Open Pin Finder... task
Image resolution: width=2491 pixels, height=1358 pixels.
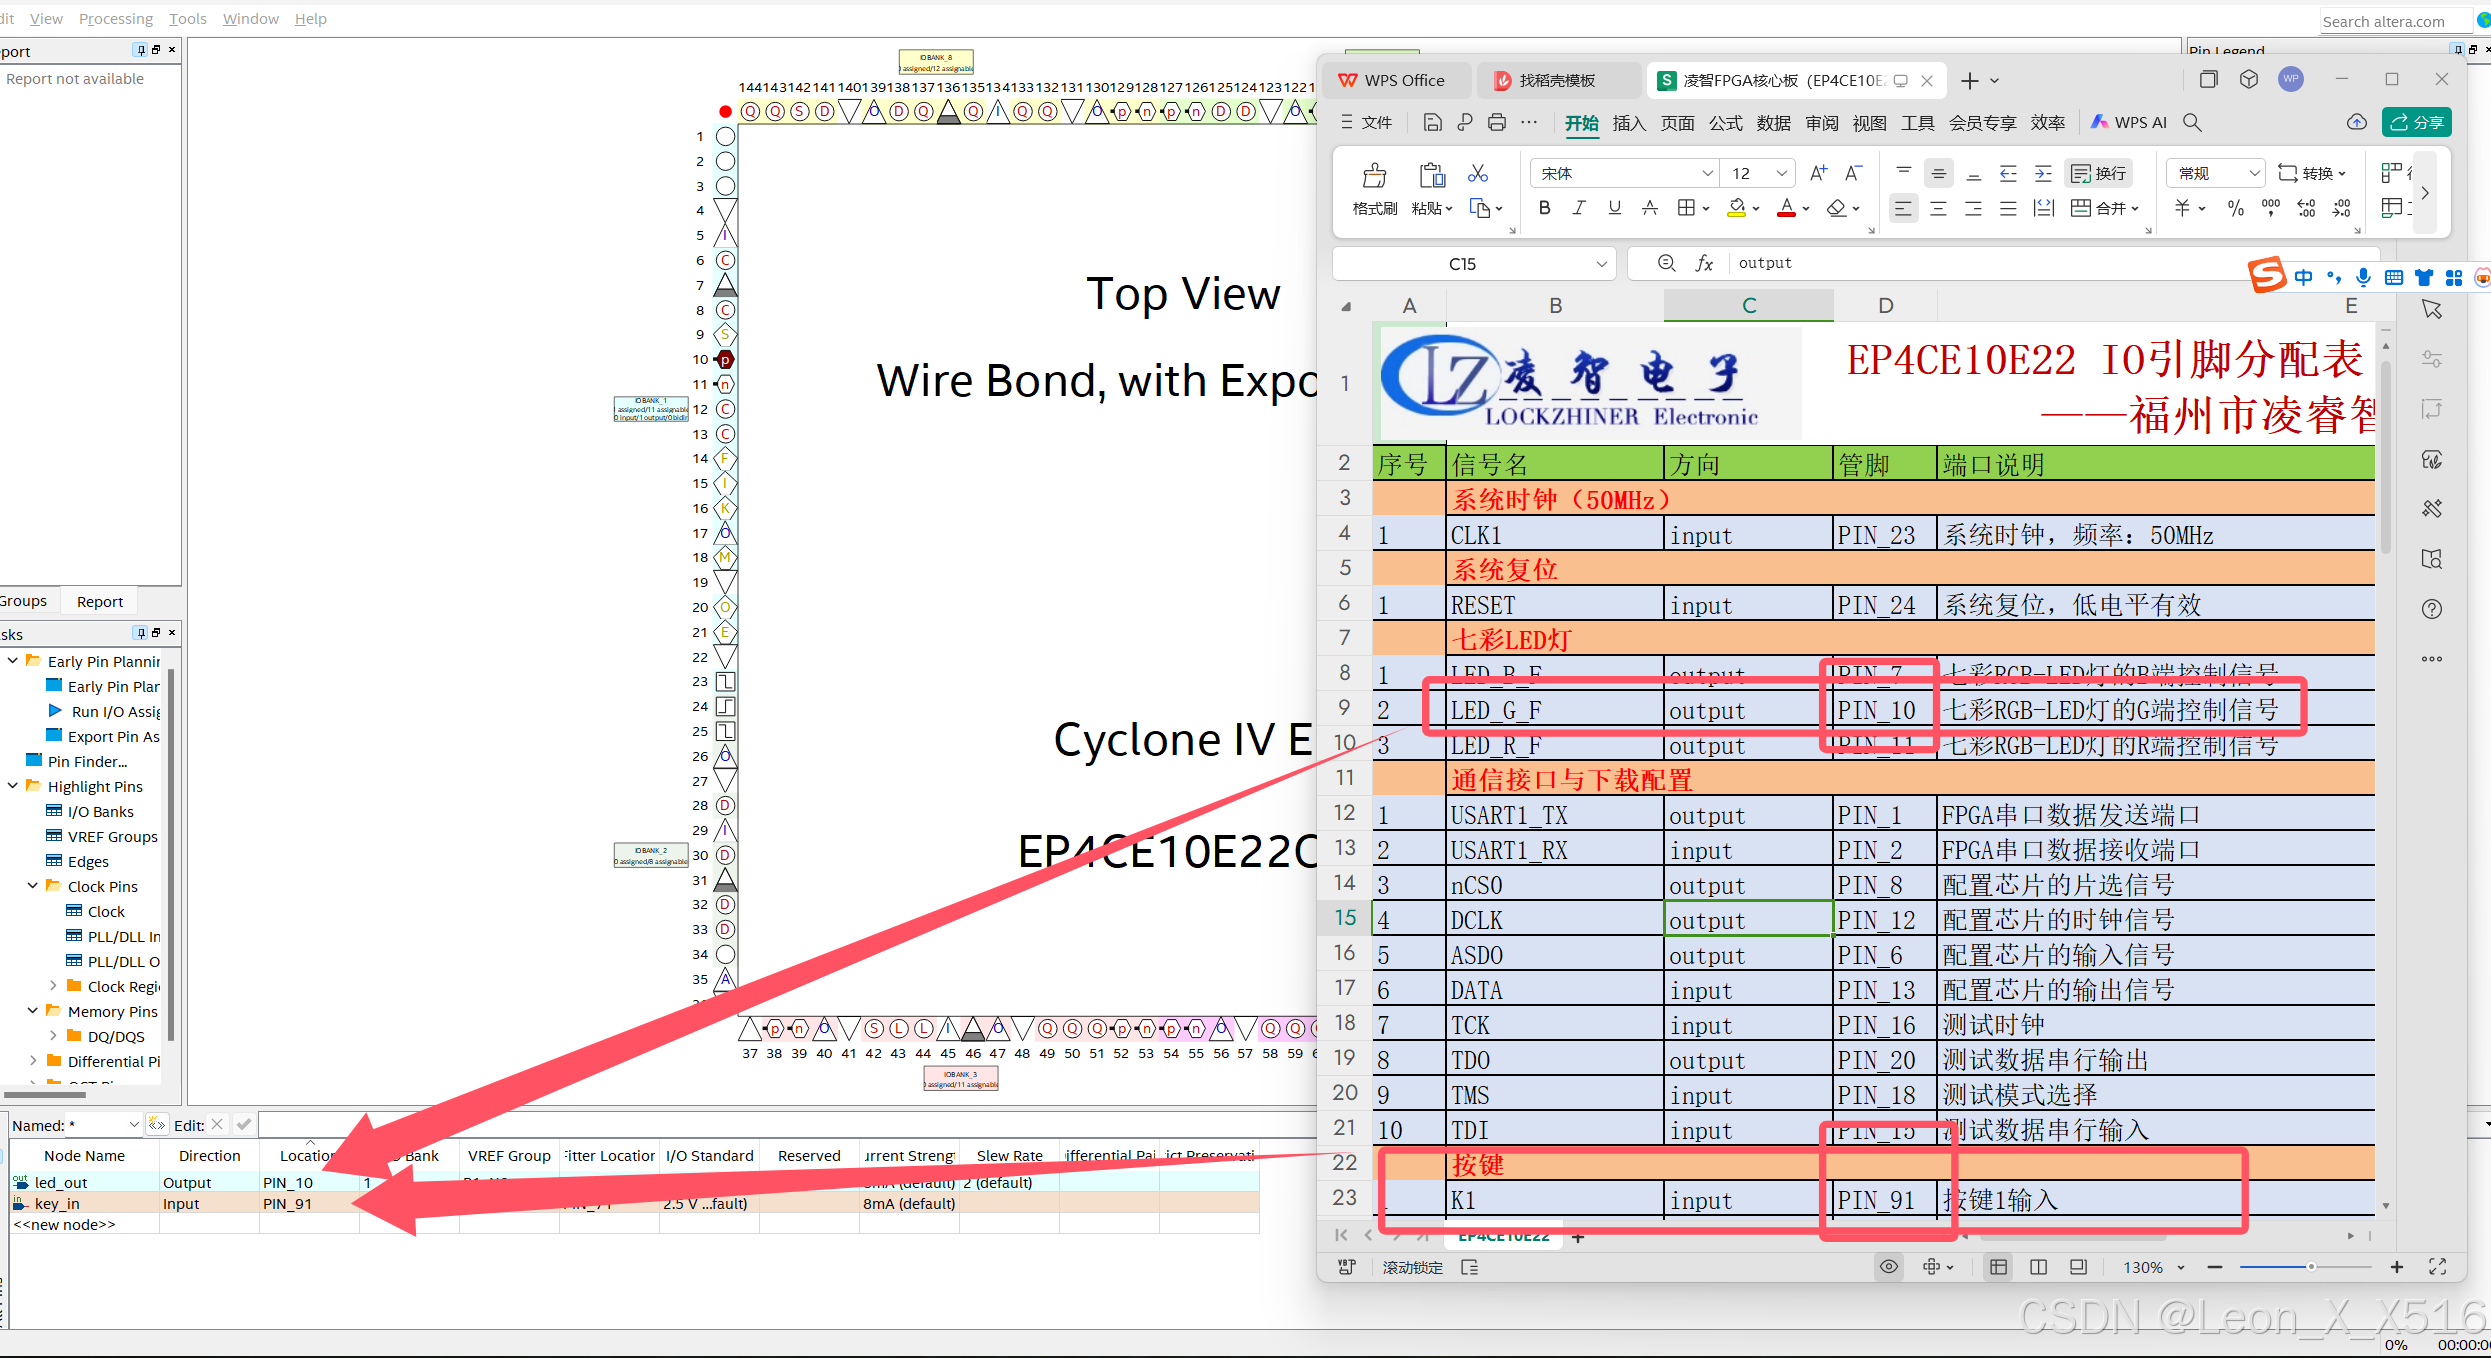87,761
